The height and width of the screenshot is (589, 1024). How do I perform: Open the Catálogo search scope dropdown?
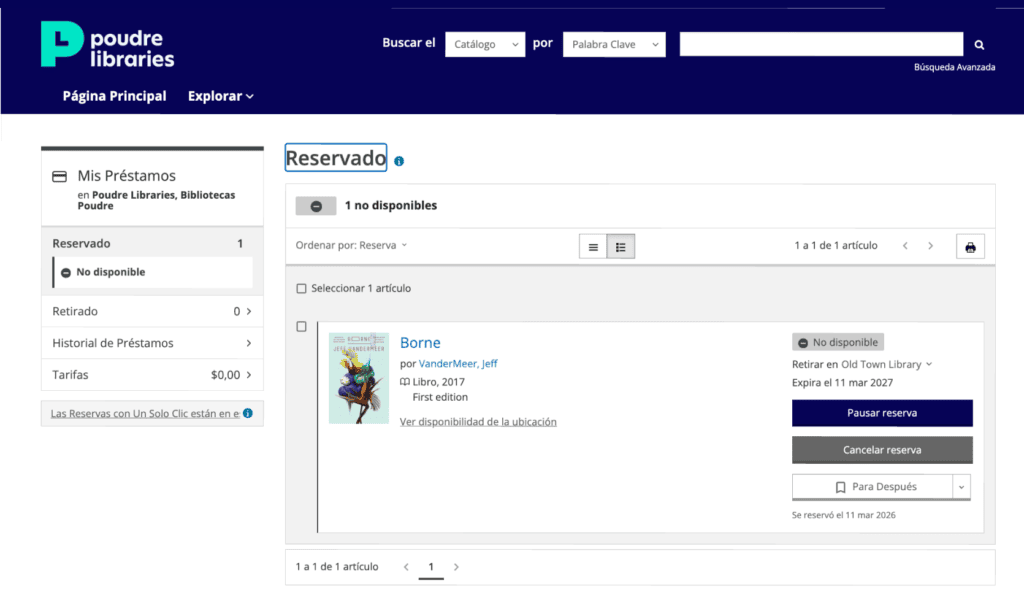[x=485, y=44]
